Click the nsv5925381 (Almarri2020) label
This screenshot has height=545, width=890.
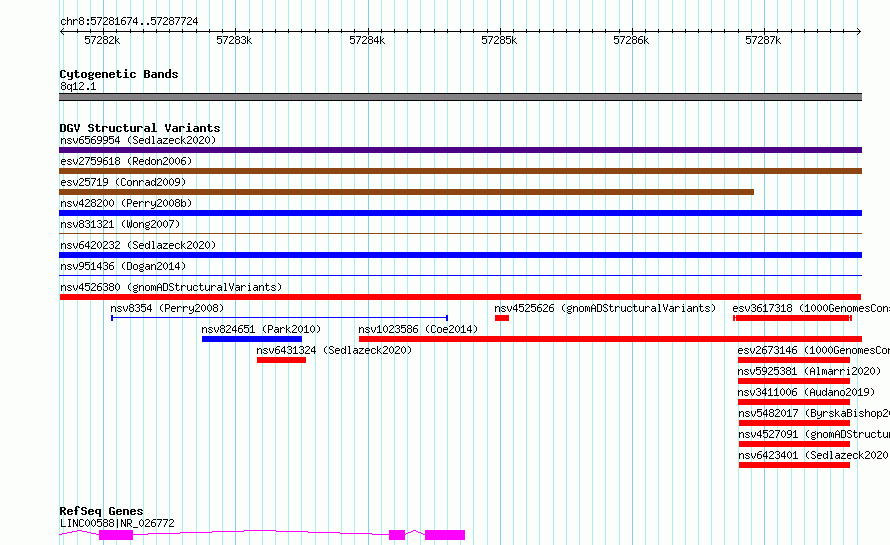[809, 371]
